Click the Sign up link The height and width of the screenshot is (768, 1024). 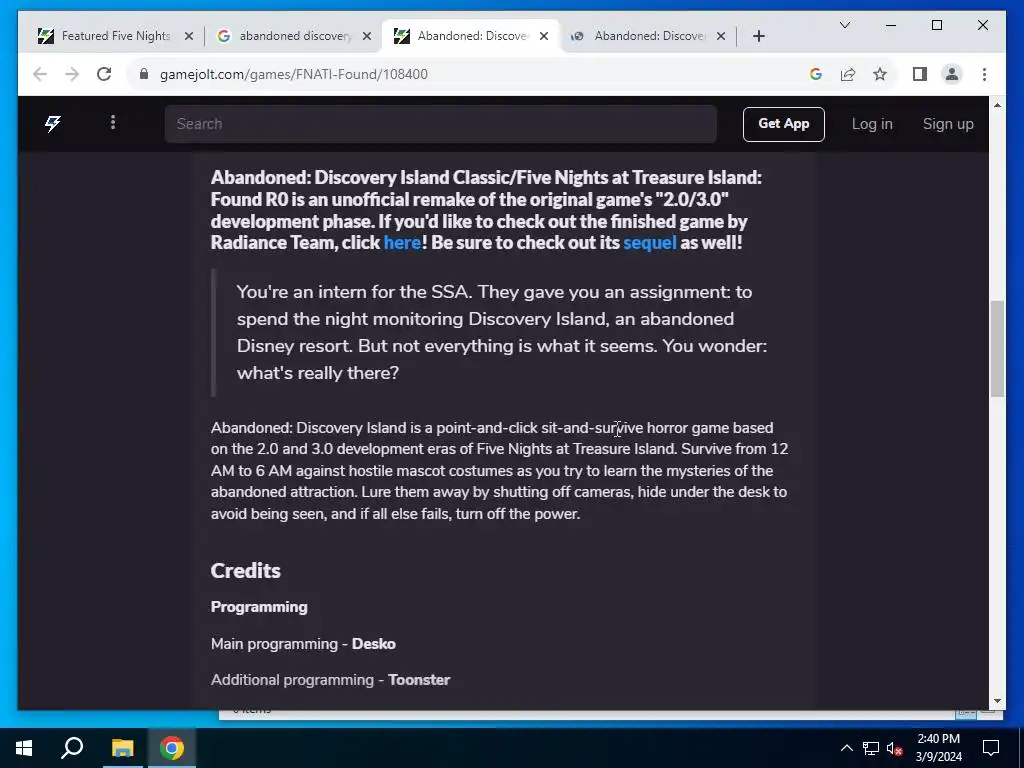[948, 124]
